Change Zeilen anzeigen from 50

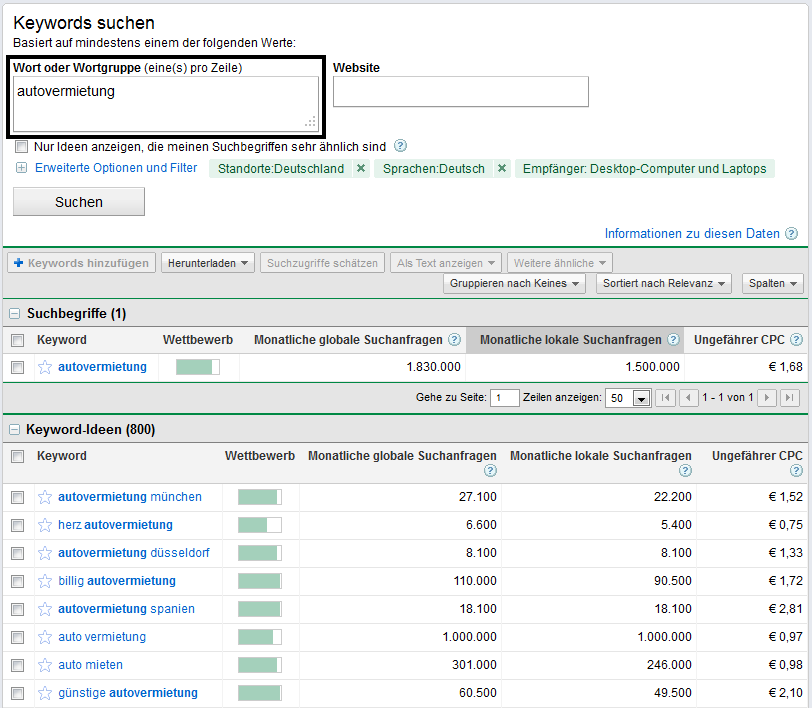(x=637, y=397)
